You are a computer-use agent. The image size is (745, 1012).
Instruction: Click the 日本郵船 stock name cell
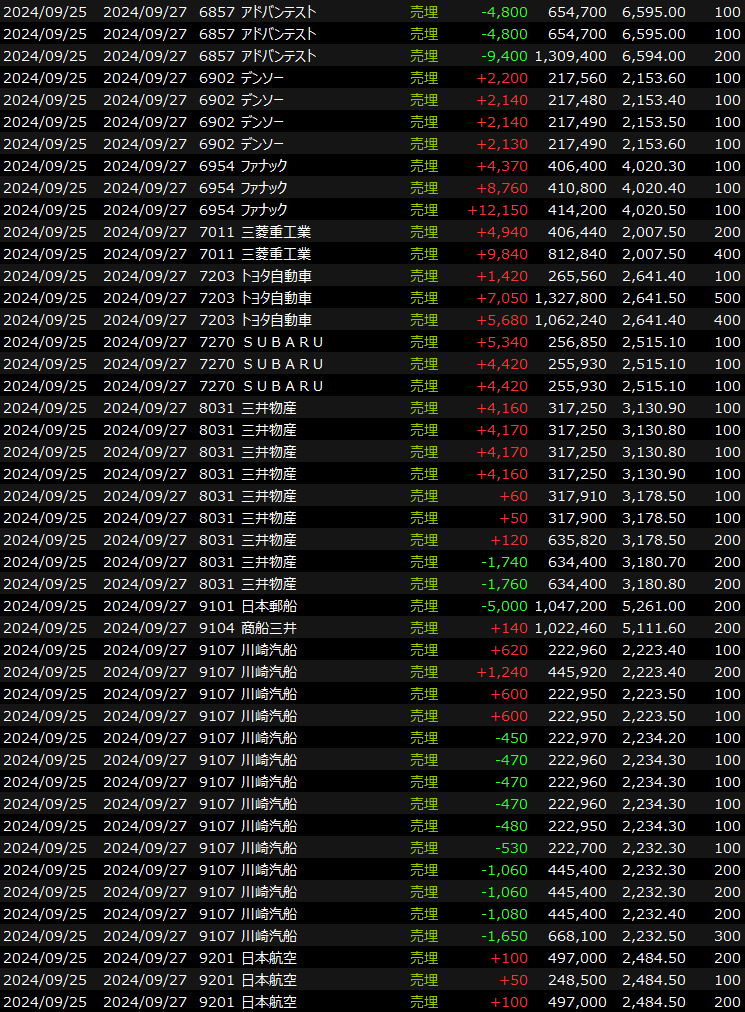268,606
